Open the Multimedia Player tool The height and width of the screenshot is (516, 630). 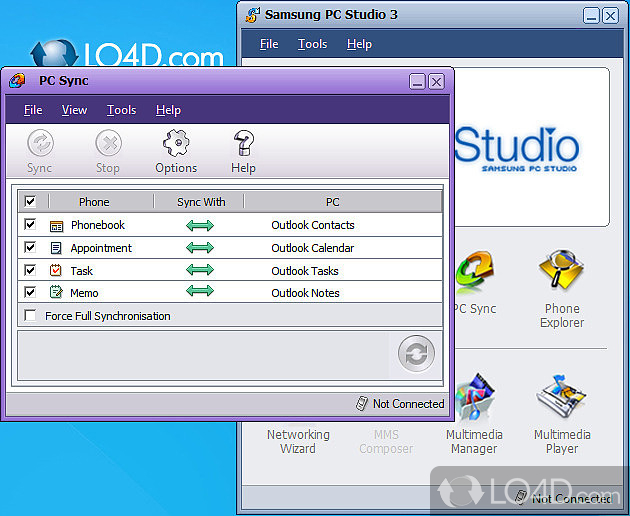point(561,400)
